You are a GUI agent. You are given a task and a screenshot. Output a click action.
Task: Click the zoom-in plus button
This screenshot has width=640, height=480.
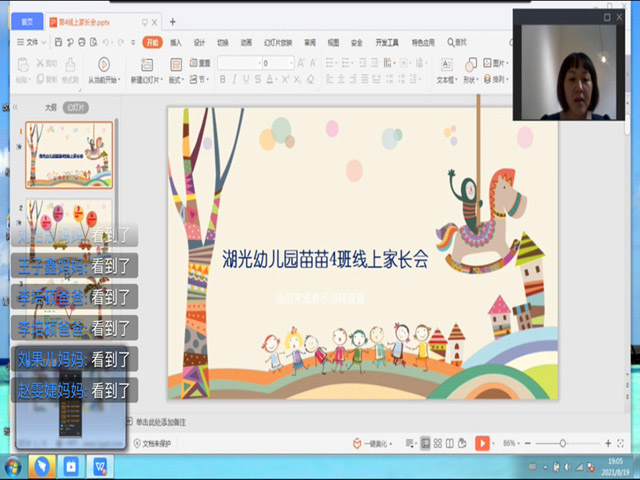point(608,443)
